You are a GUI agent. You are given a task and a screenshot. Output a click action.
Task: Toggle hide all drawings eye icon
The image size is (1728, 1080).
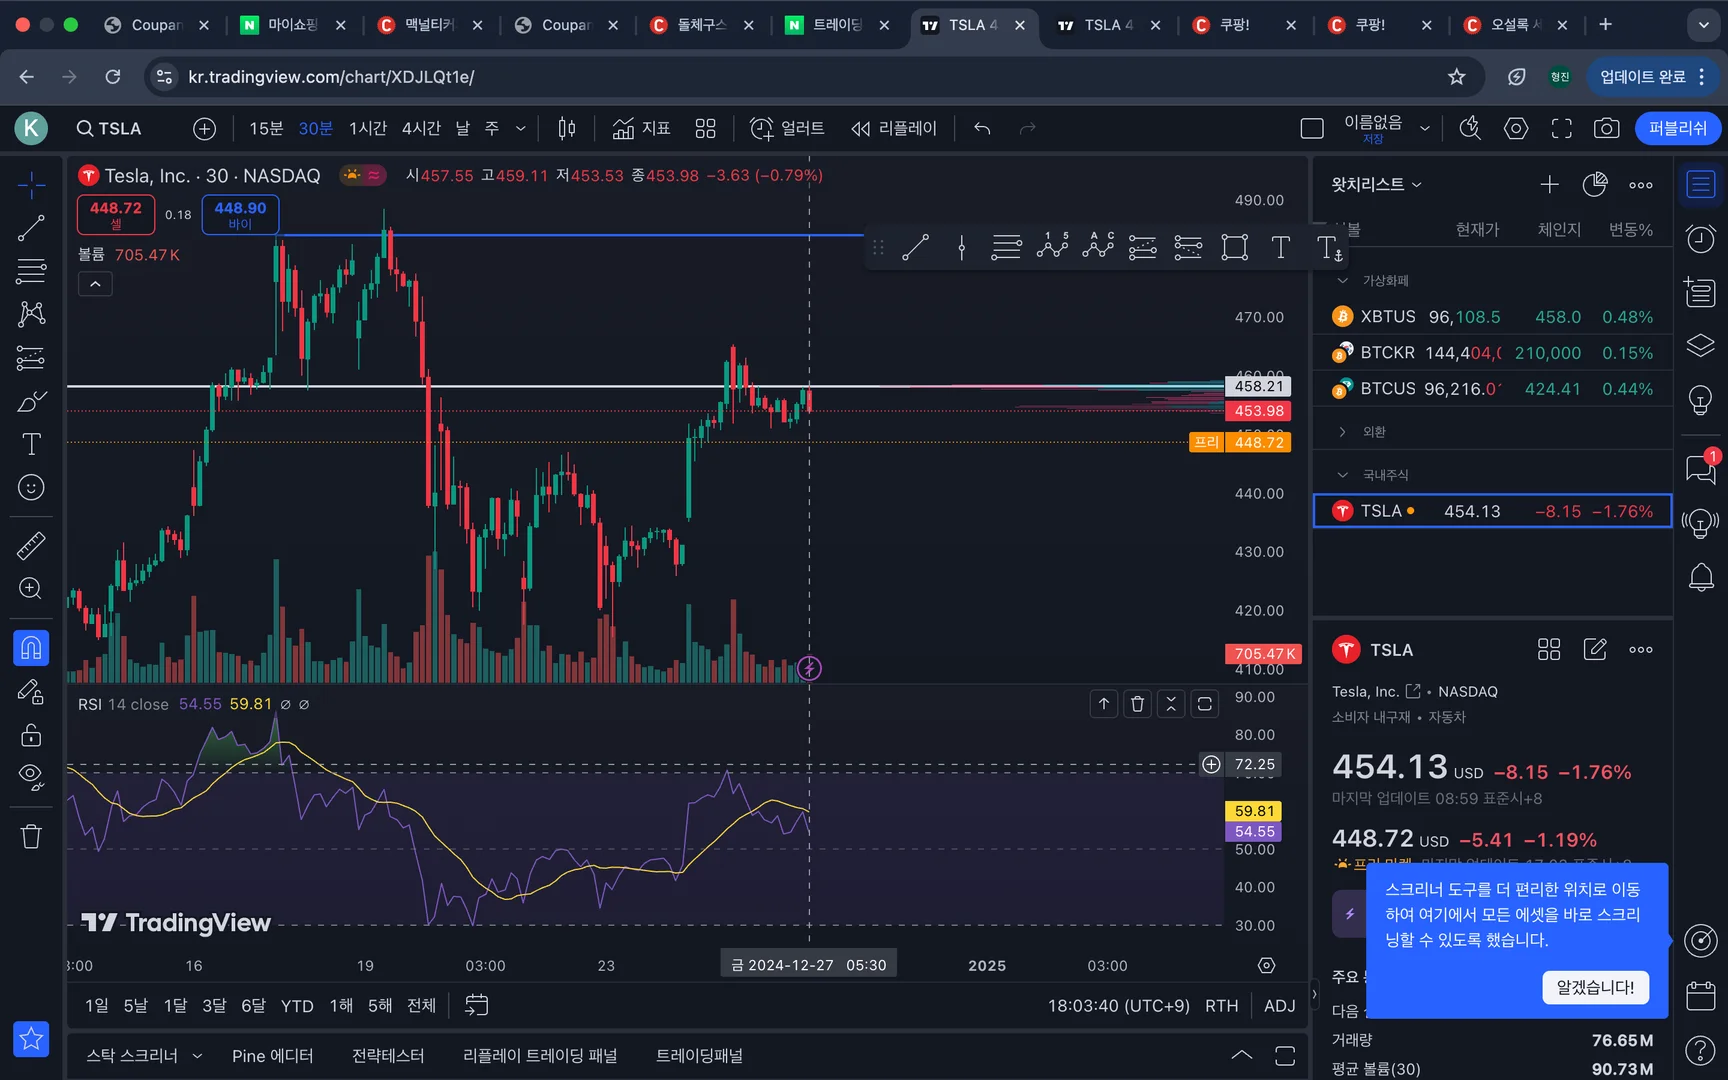[31, 778]
